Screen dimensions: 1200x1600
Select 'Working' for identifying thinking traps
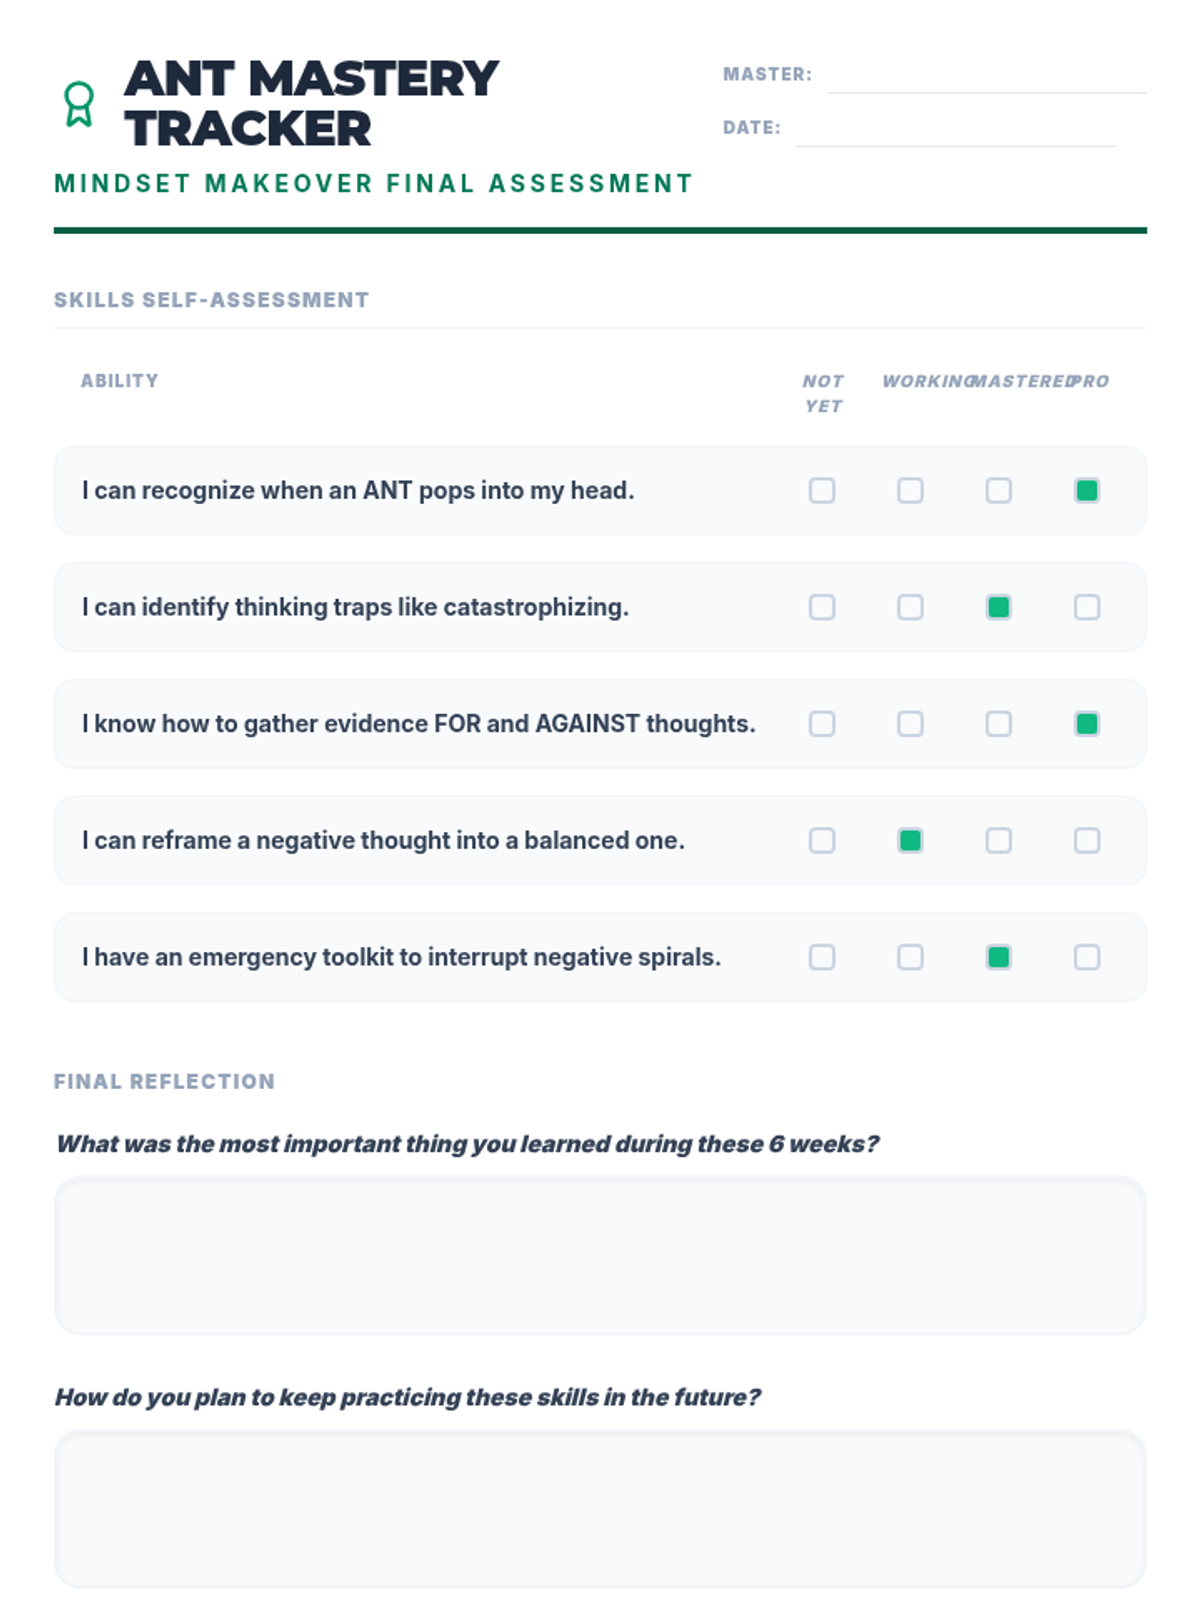pyautogui.click(x=910, y=607)
